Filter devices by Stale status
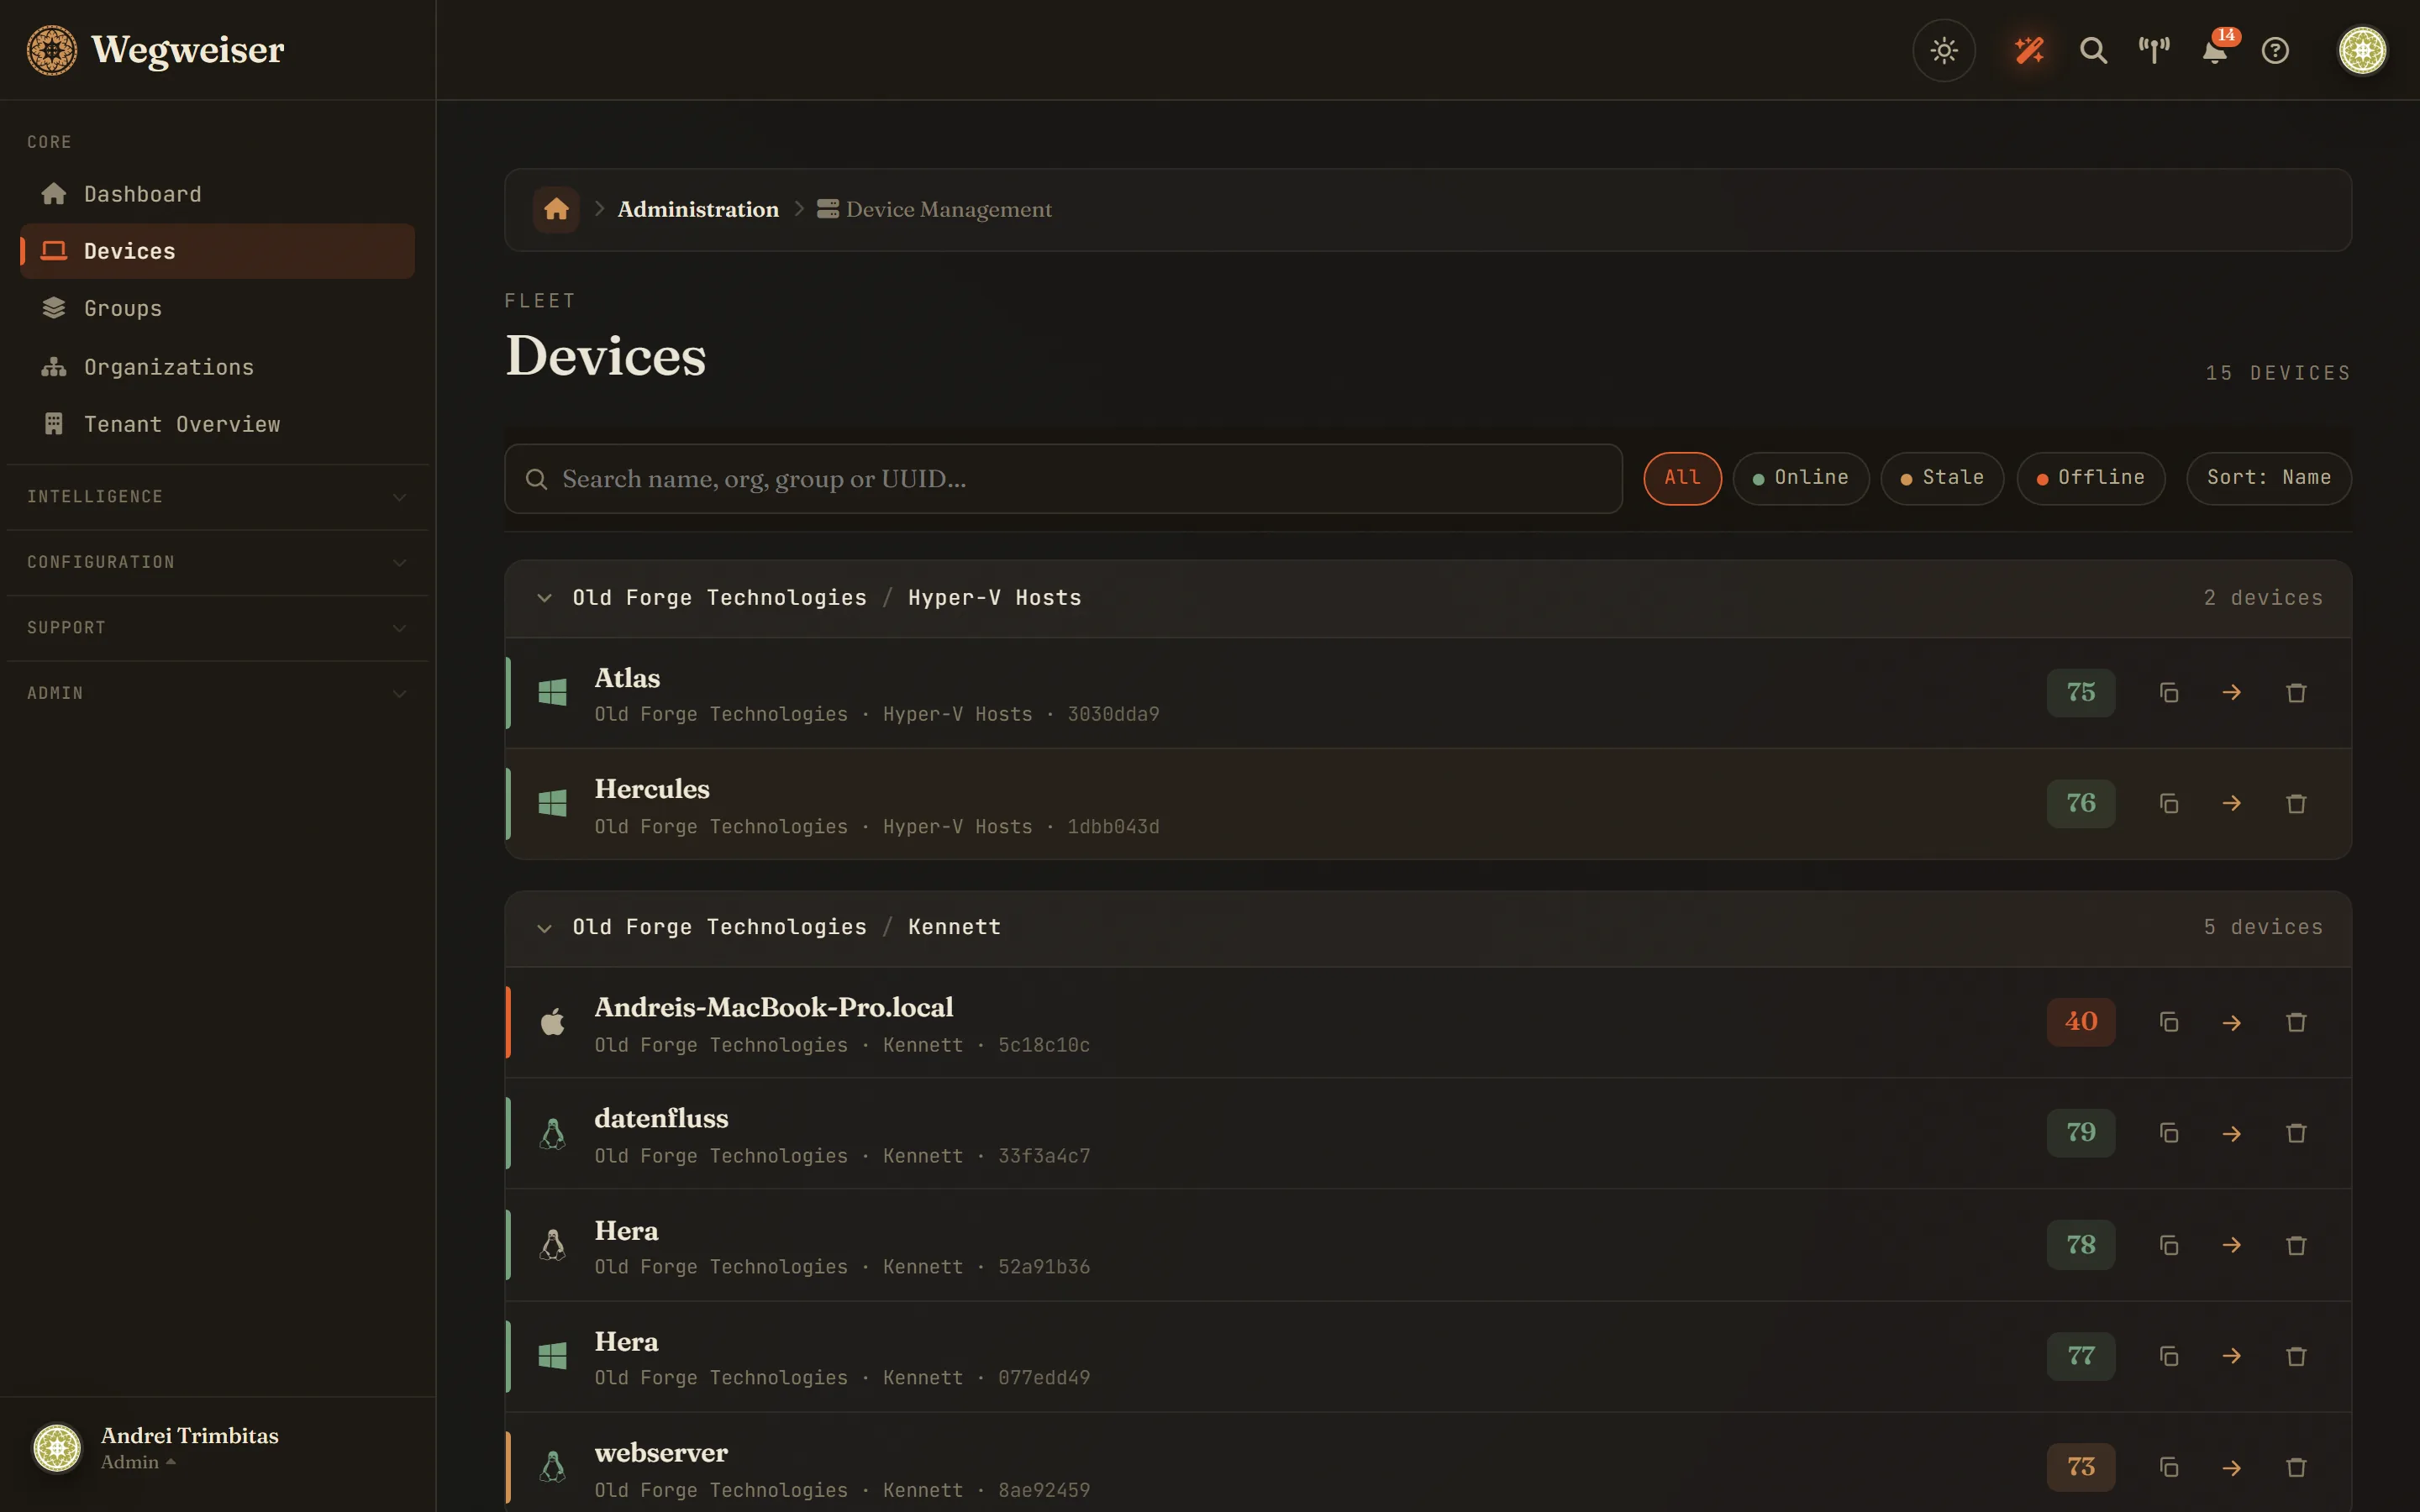 tap(1942, 478)
